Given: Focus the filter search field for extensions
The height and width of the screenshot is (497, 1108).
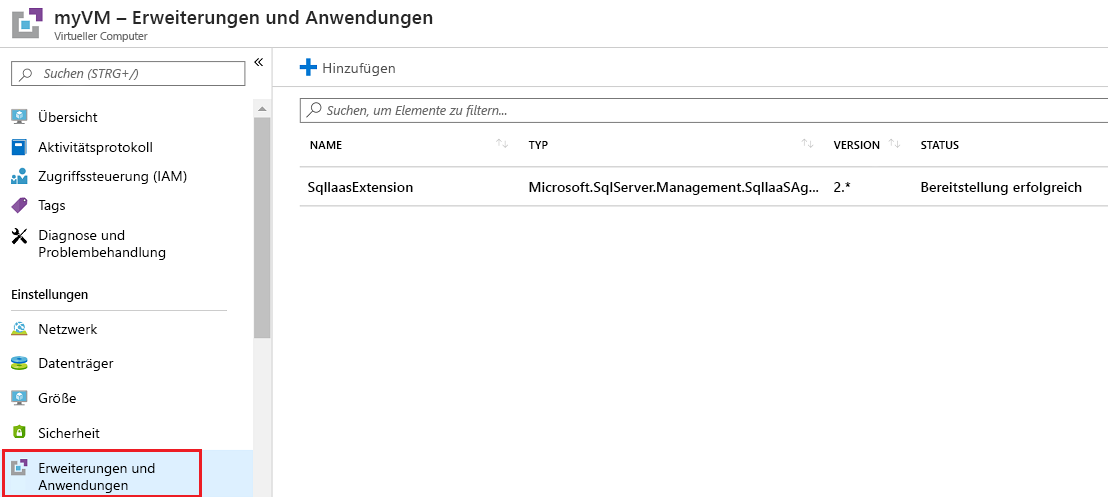Looking at the screenshot, I should coord(704,111).
